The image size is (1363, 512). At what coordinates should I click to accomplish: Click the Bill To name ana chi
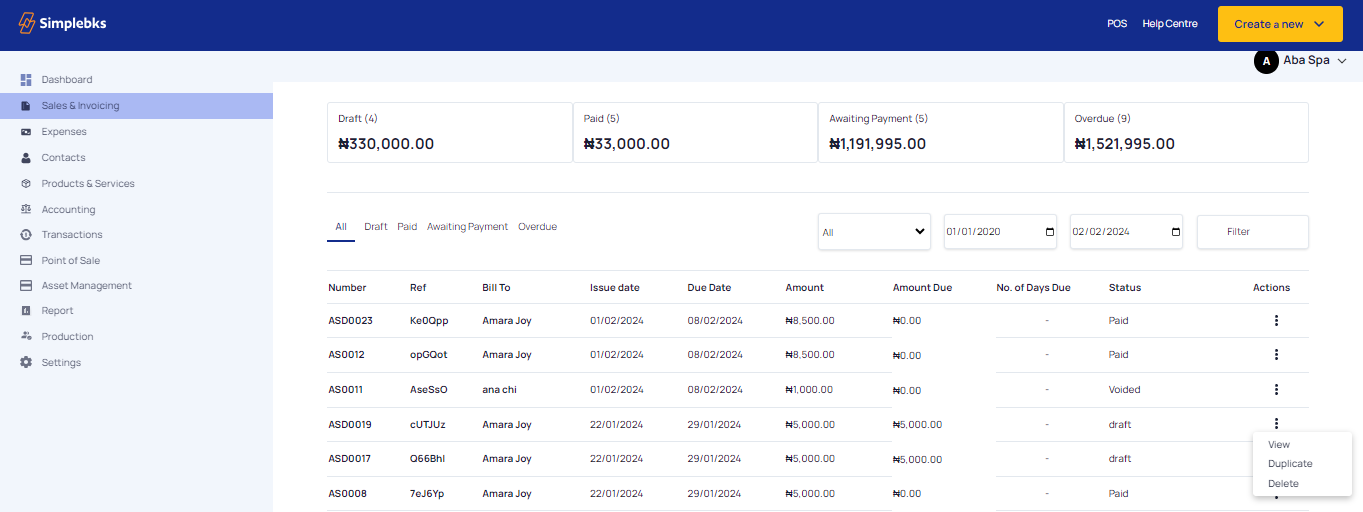[x=502, y=390]
